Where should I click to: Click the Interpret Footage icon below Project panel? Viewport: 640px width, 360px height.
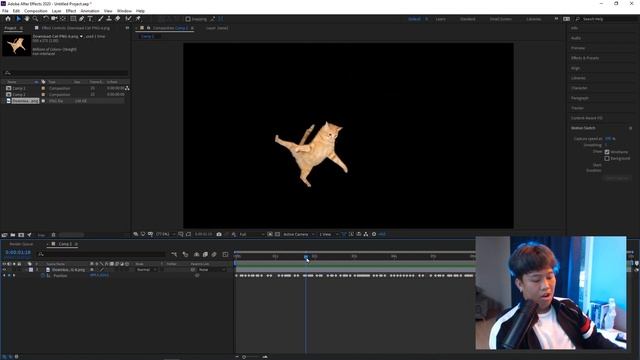pos(4,235)
